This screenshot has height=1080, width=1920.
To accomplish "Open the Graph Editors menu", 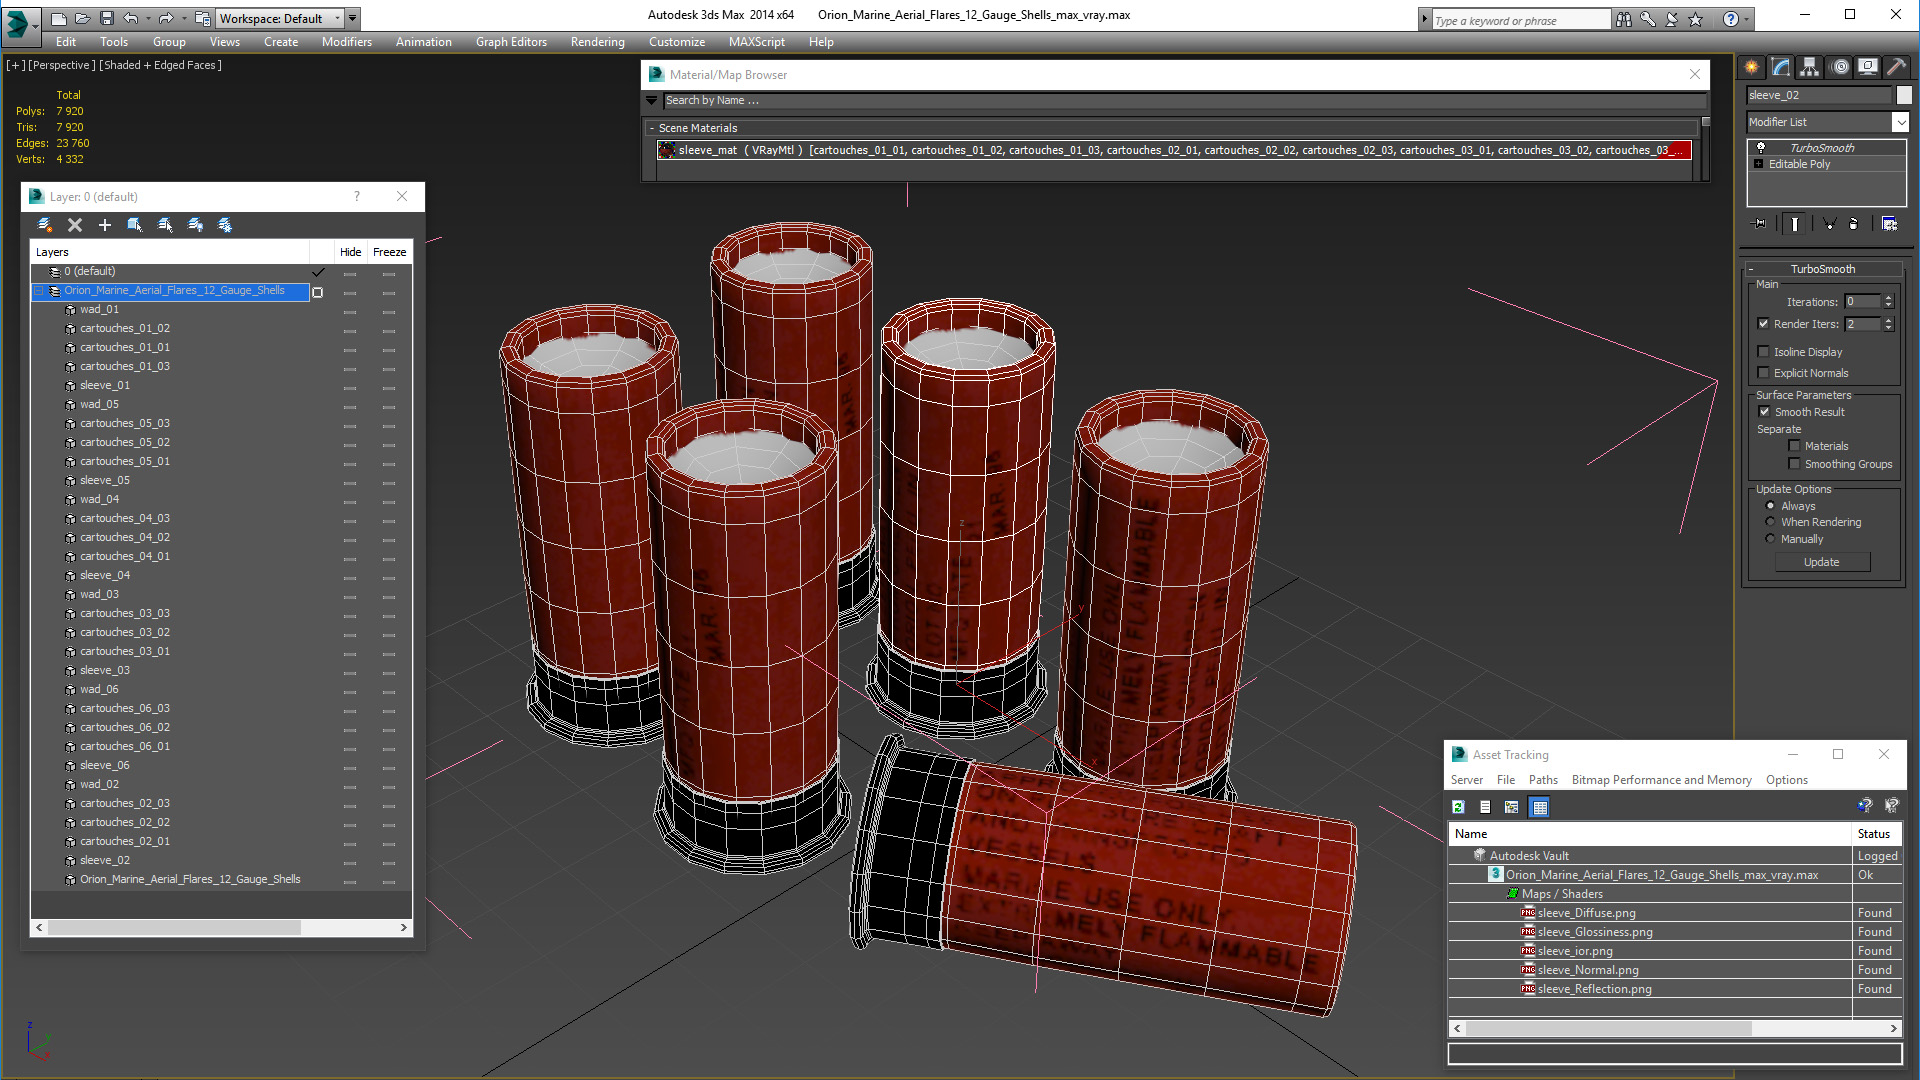I will point(511,42).
